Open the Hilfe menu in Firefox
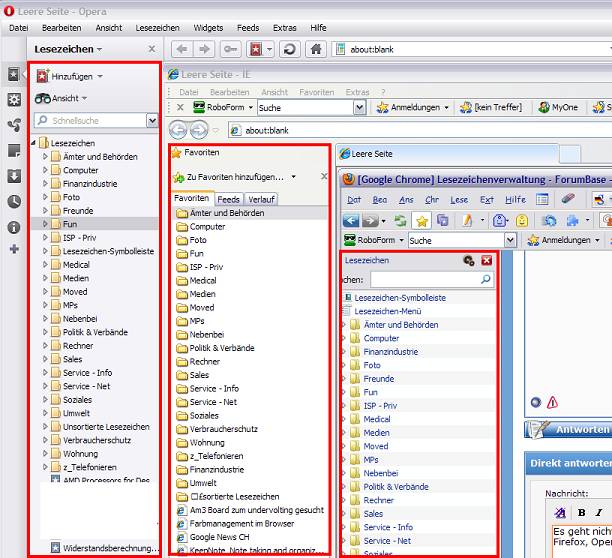612x558 pixels. tap(515, 199)
